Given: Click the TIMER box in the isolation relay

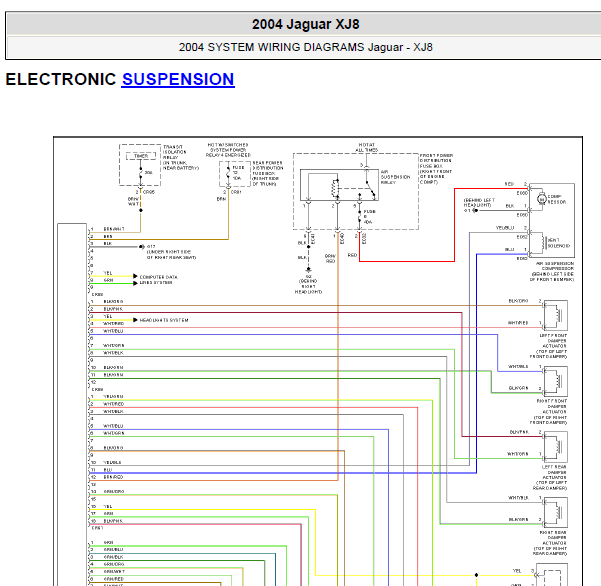Looking at the screenshot, I should [141, 156].
